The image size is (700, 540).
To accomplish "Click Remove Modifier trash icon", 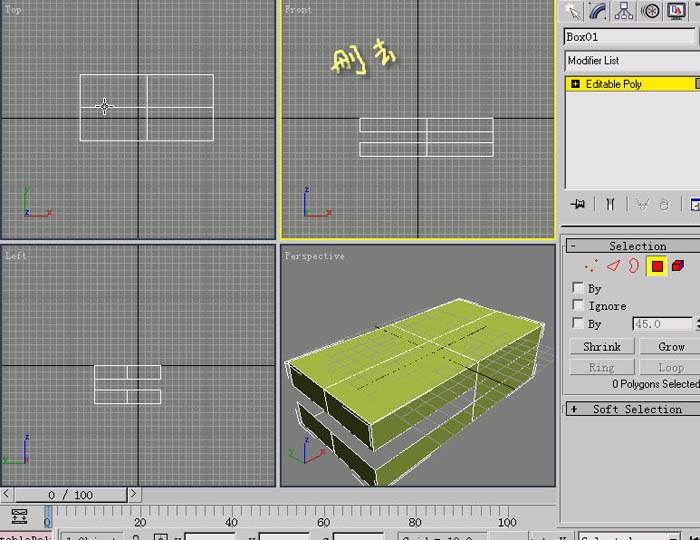I will (x=664, y=204).
